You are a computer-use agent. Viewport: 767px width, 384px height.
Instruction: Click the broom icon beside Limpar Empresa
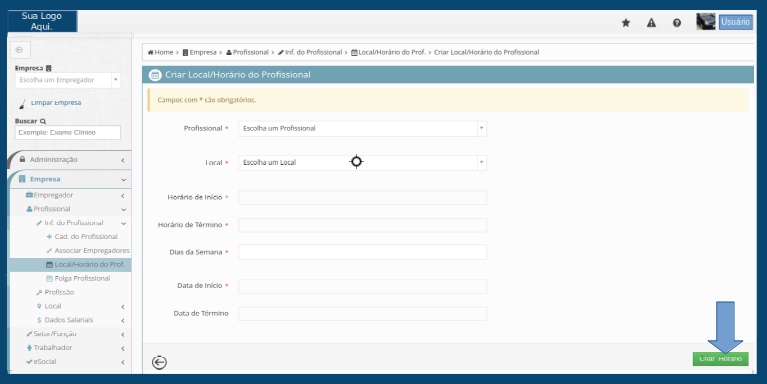click(22, 104)
